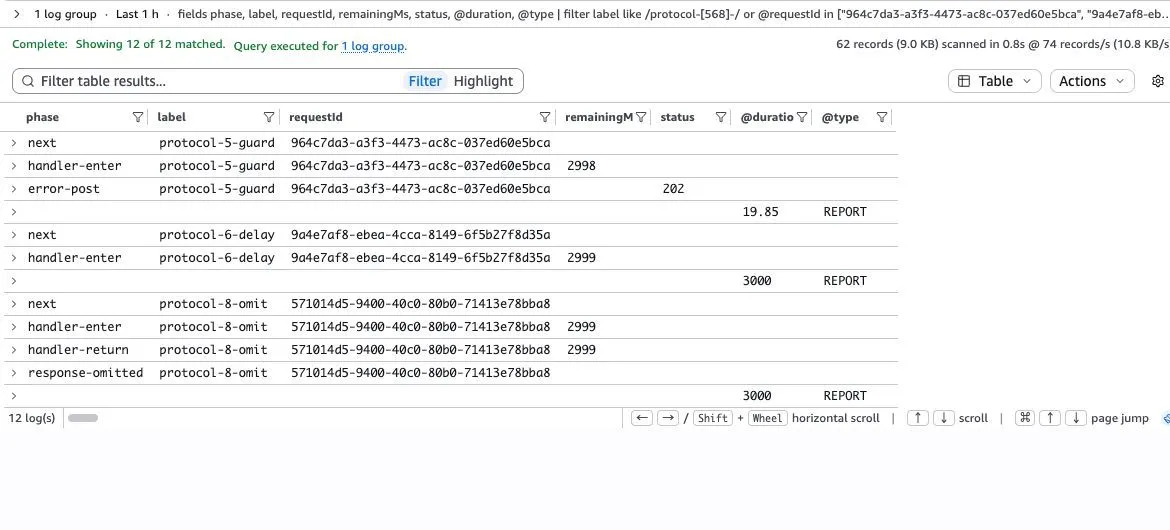Click the Wheel key hint

[x=767, y=418]
